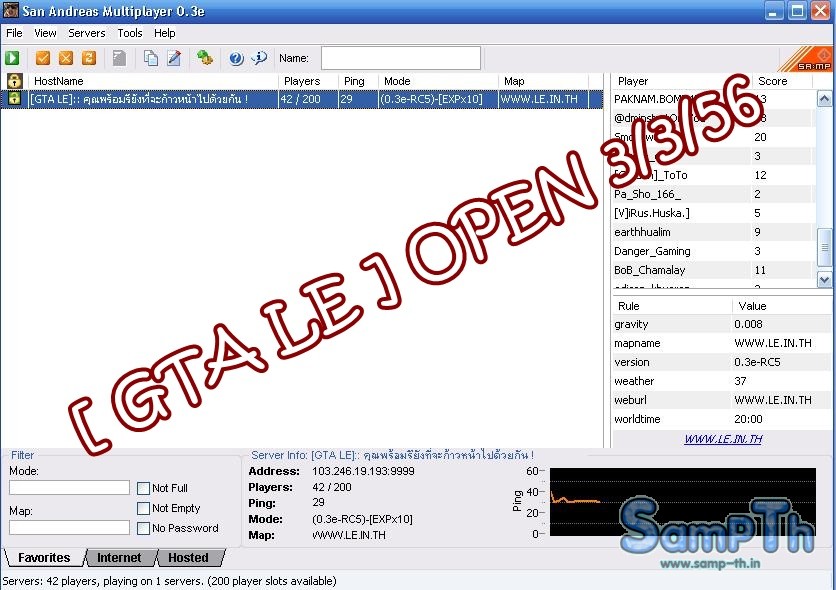Click the weather rule row
The width and height of the screenshot is (836, 590).
[722, 381]
